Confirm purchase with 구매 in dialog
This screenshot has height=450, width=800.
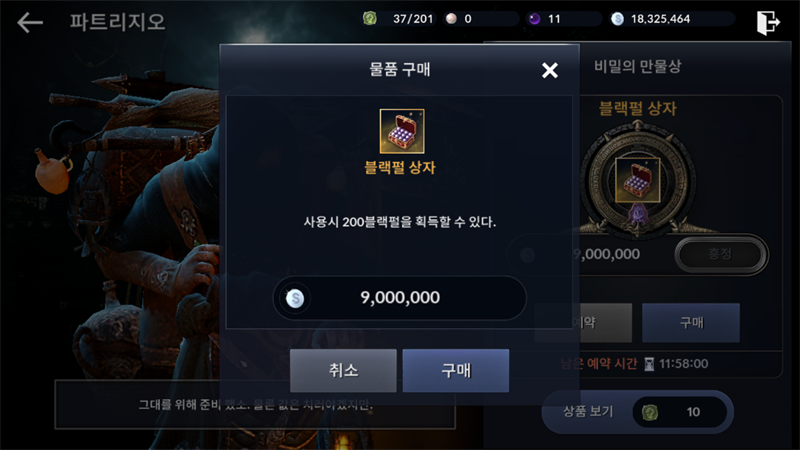point(456,370)
